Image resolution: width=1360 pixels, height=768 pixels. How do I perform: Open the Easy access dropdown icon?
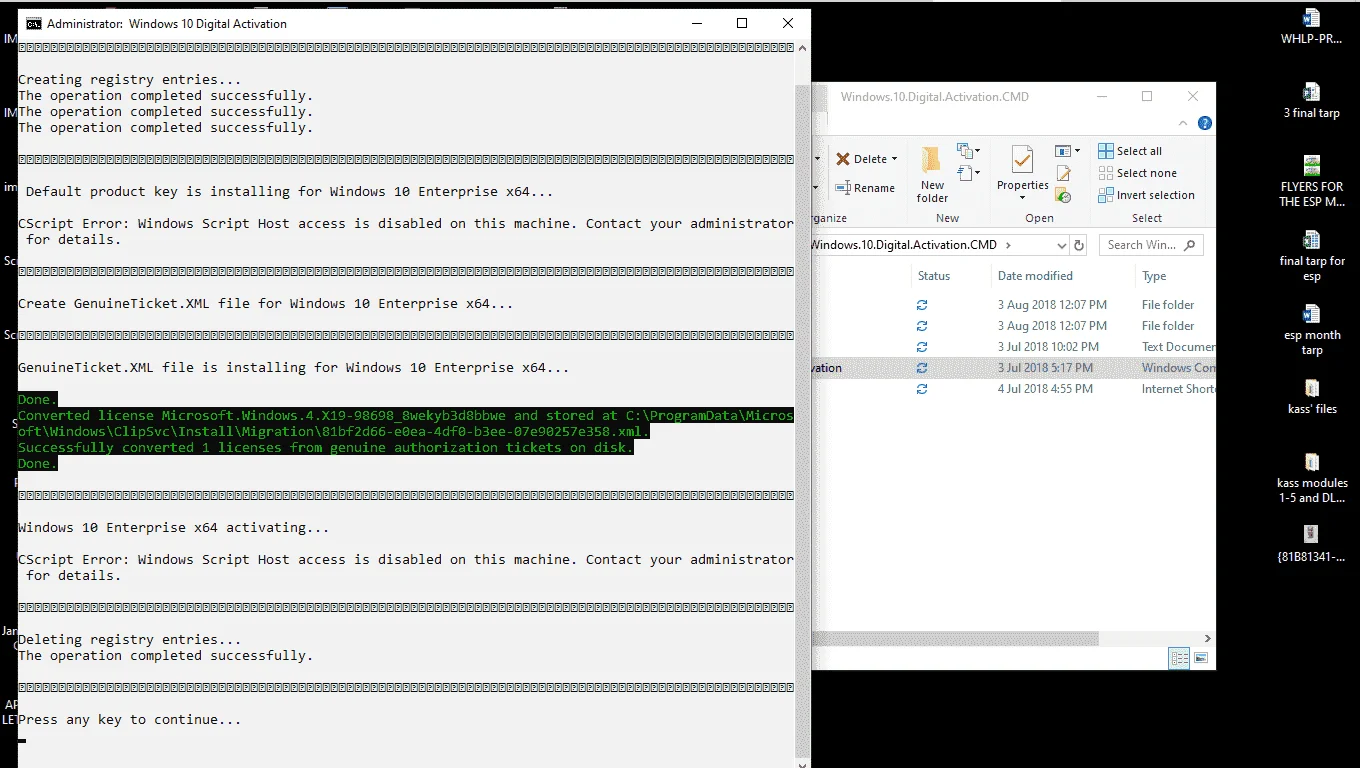[968, 173]
